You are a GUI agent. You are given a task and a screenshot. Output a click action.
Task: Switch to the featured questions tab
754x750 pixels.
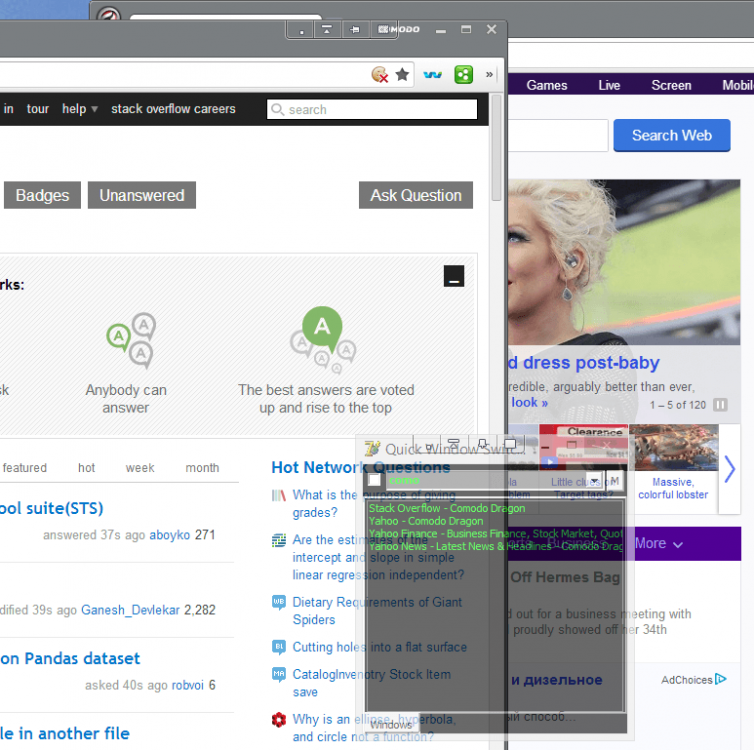25,468
